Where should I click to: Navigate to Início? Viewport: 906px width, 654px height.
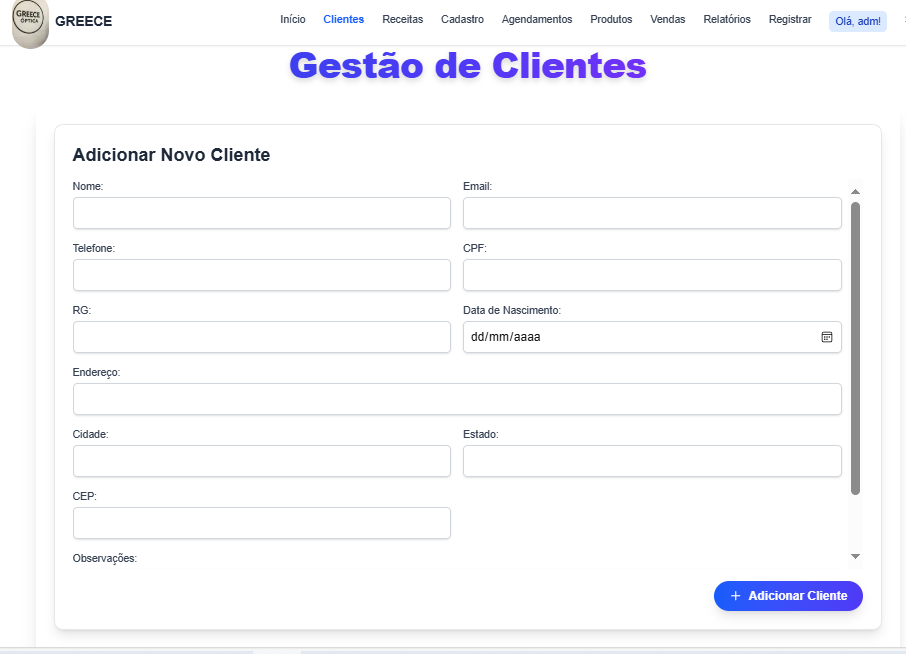point(293,18)
